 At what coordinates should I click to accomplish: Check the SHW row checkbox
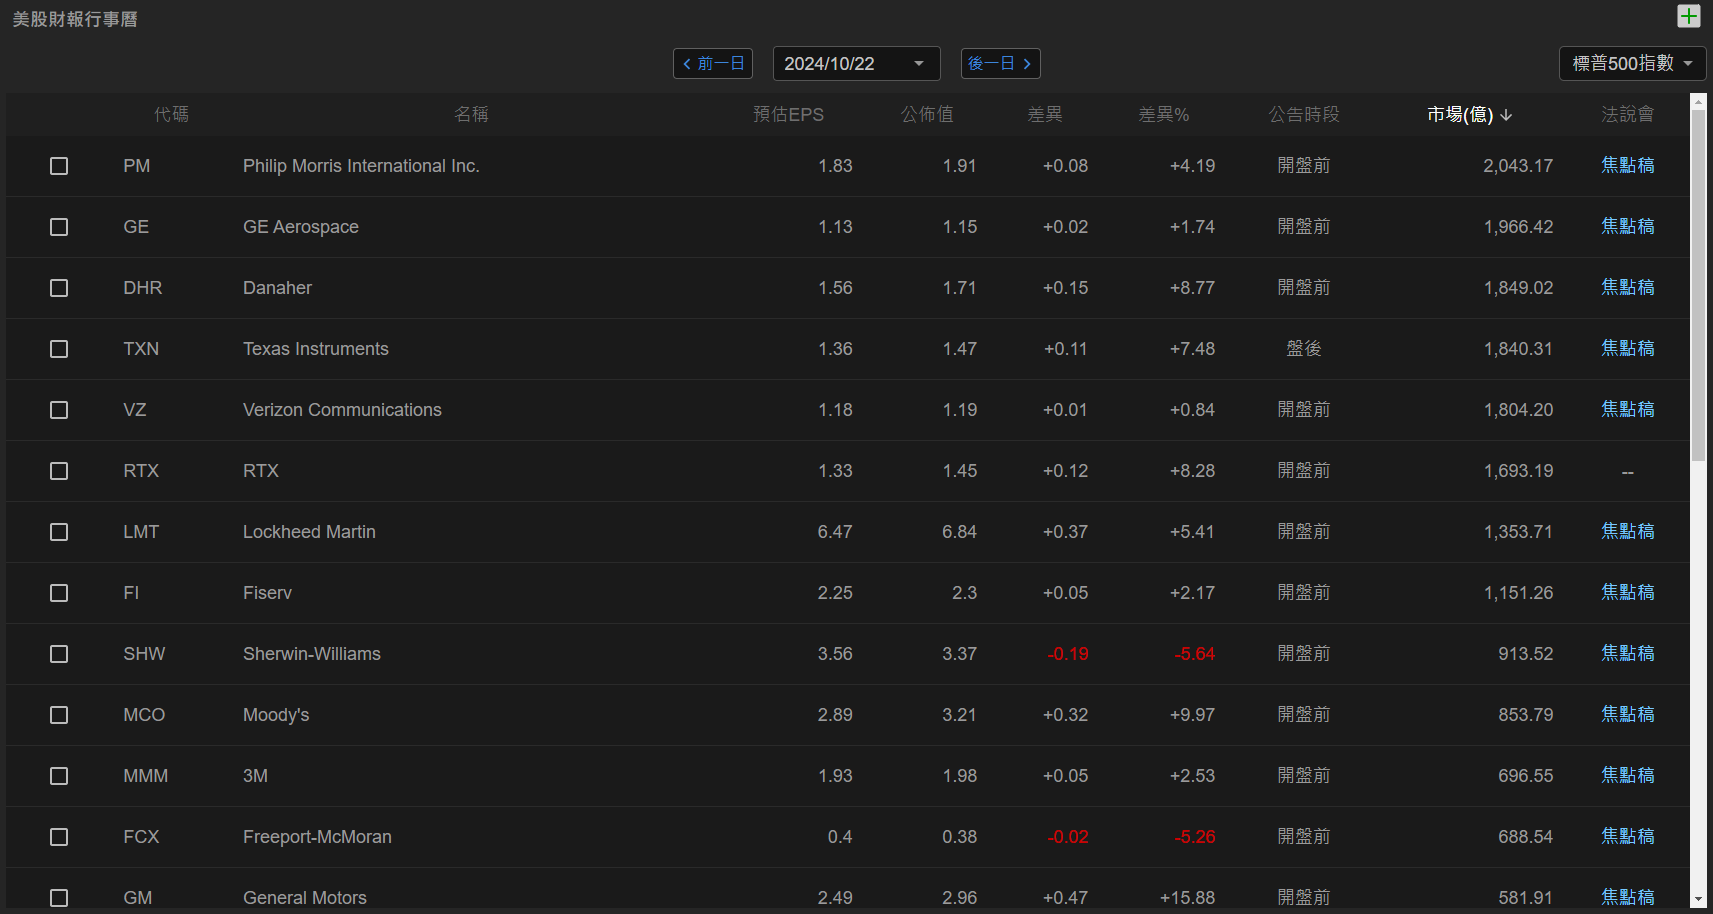(x=59, y=654)
